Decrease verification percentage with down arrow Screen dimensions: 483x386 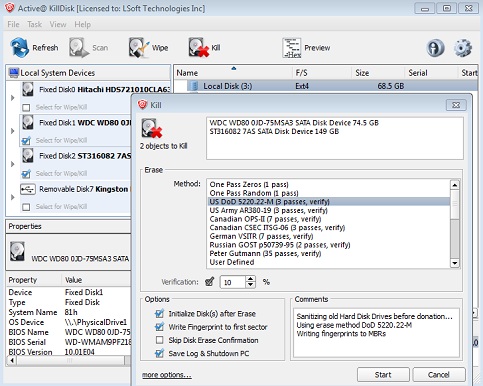coord(251,285)
